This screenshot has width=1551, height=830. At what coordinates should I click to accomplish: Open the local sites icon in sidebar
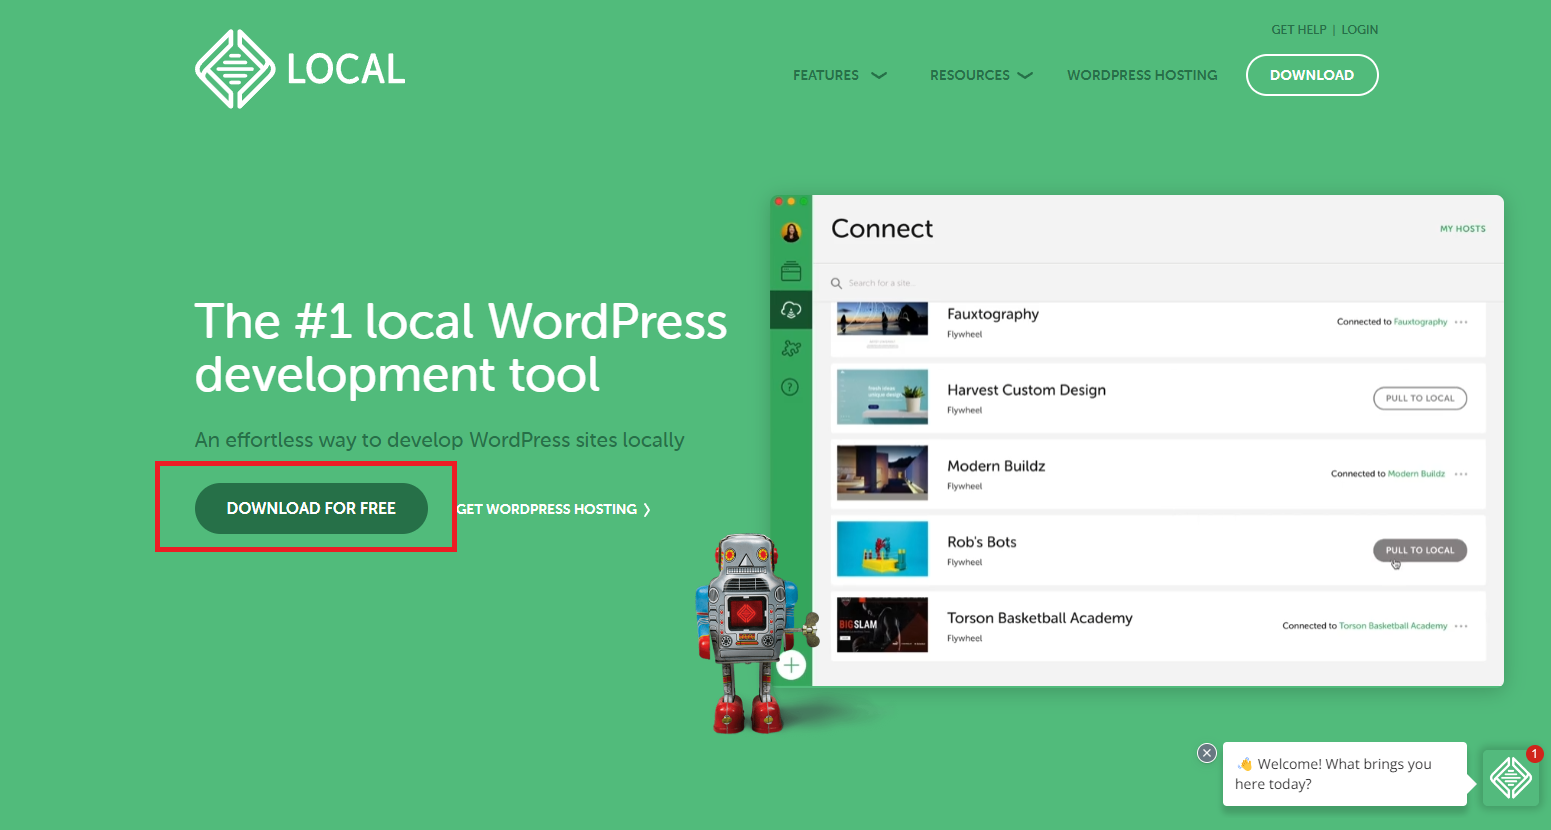point(791,271)
